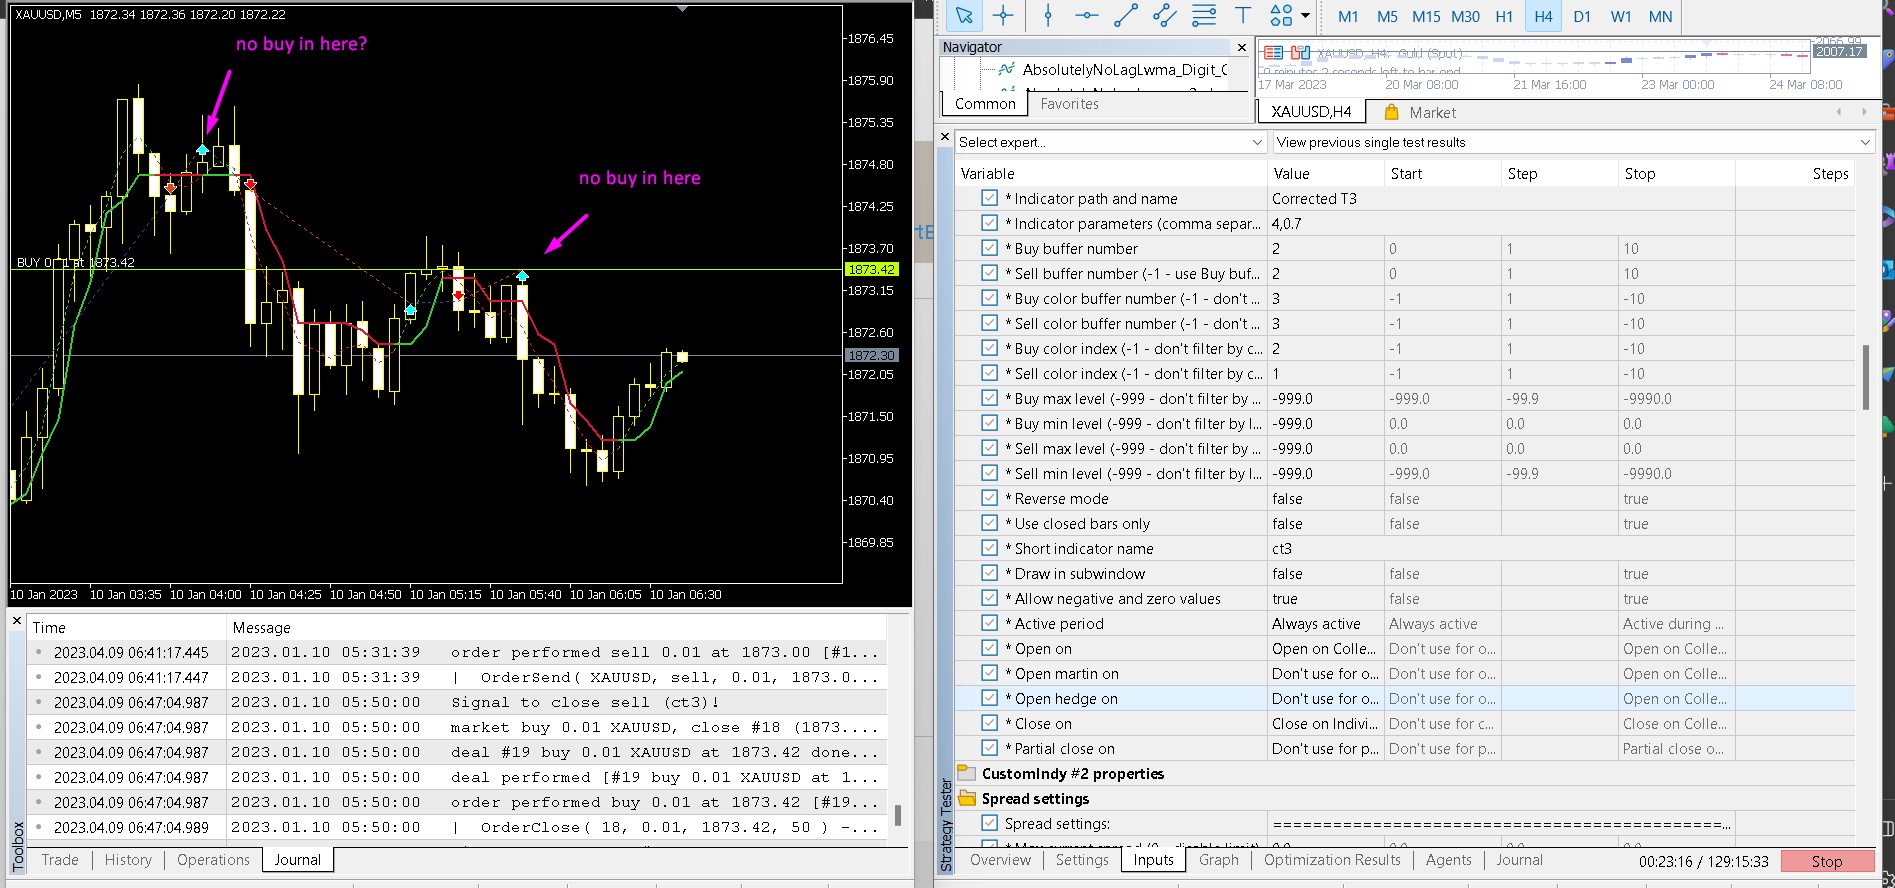Switch chart to W1 timeframe

(1621, 17)
